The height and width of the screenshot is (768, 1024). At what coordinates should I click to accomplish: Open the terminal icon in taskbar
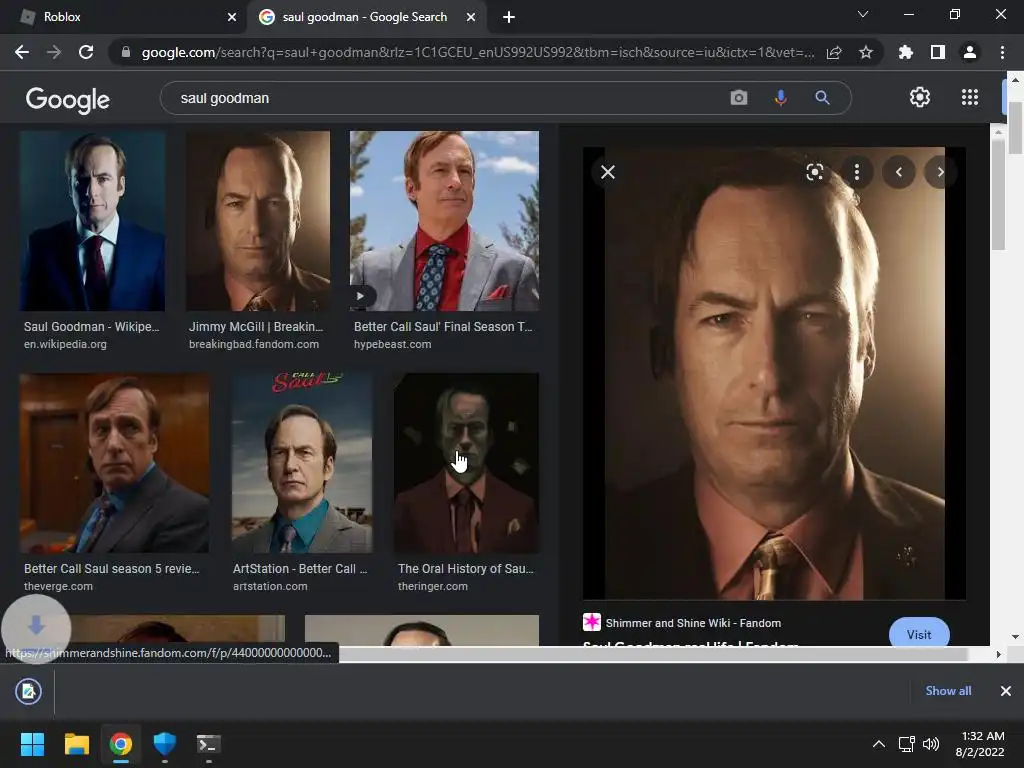(208, 744)
